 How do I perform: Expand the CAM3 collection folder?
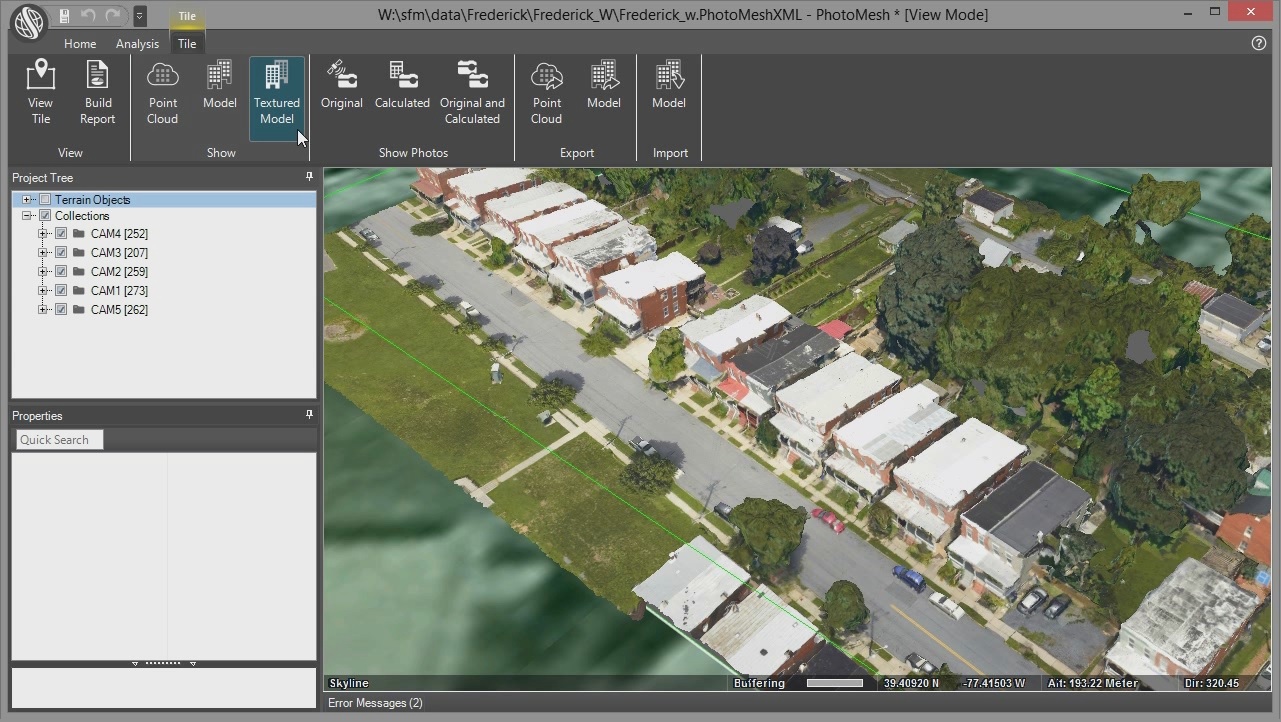[43, 252]
